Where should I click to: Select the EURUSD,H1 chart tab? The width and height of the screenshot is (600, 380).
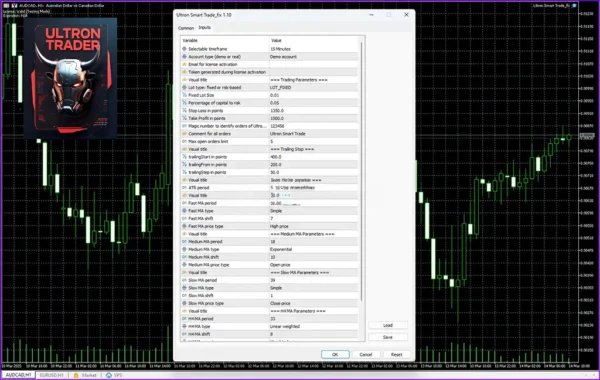pyautogui.click(x=52, y=375)
